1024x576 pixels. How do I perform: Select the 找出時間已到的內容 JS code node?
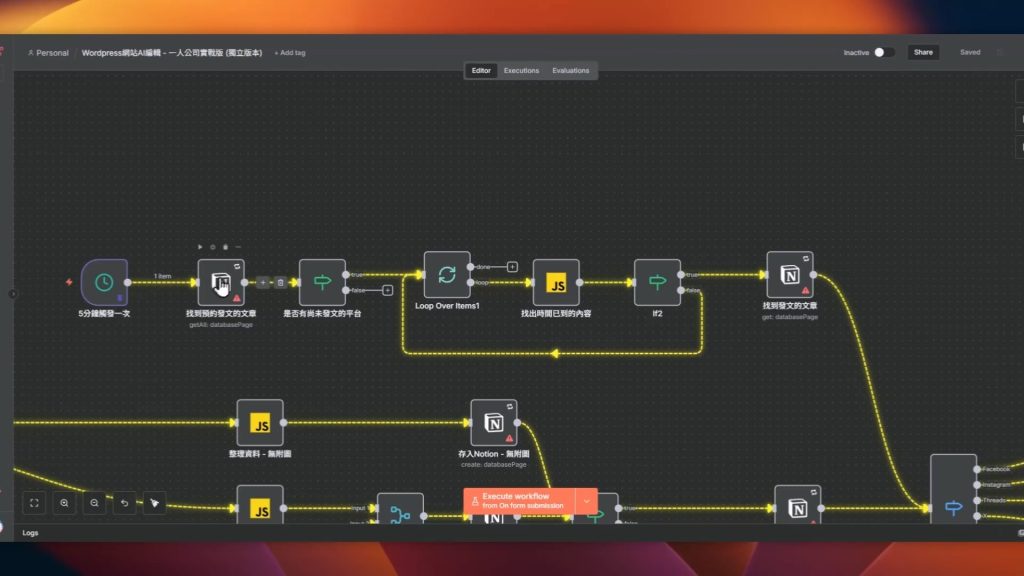[556, 283]
